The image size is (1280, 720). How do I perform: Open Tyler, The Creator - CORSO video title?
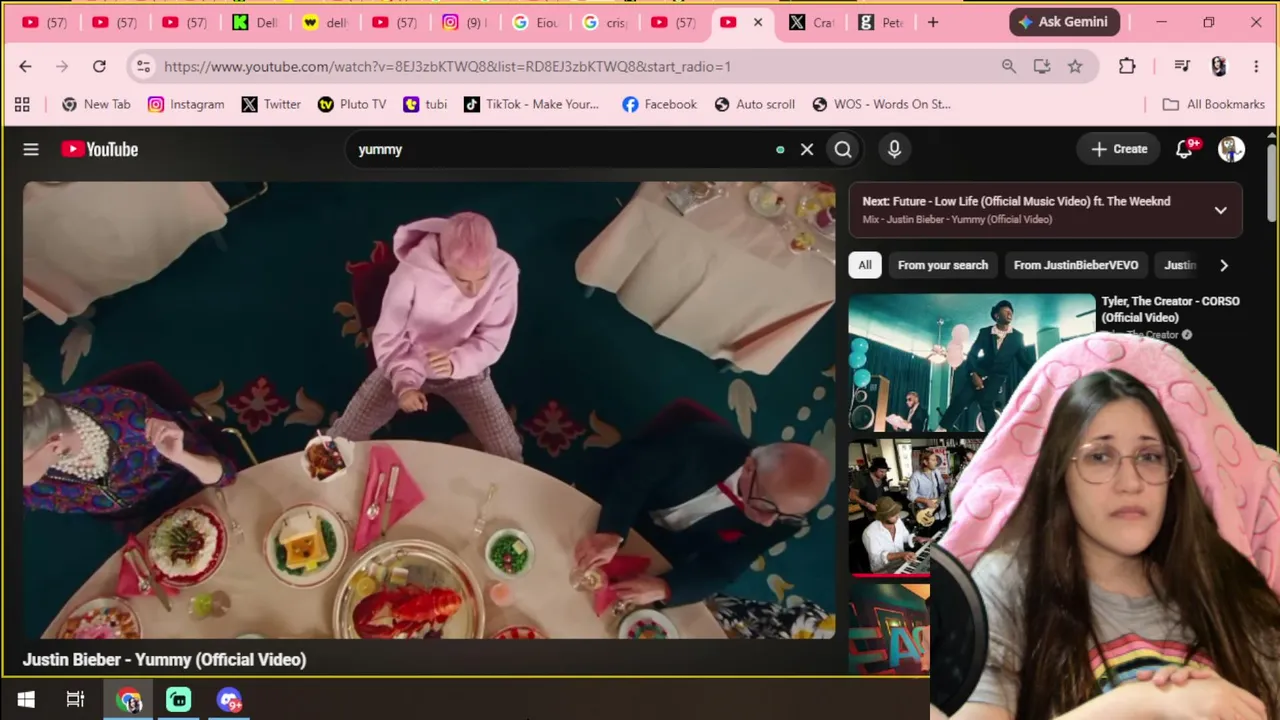pyautogui.click(x=1170, y=309)
